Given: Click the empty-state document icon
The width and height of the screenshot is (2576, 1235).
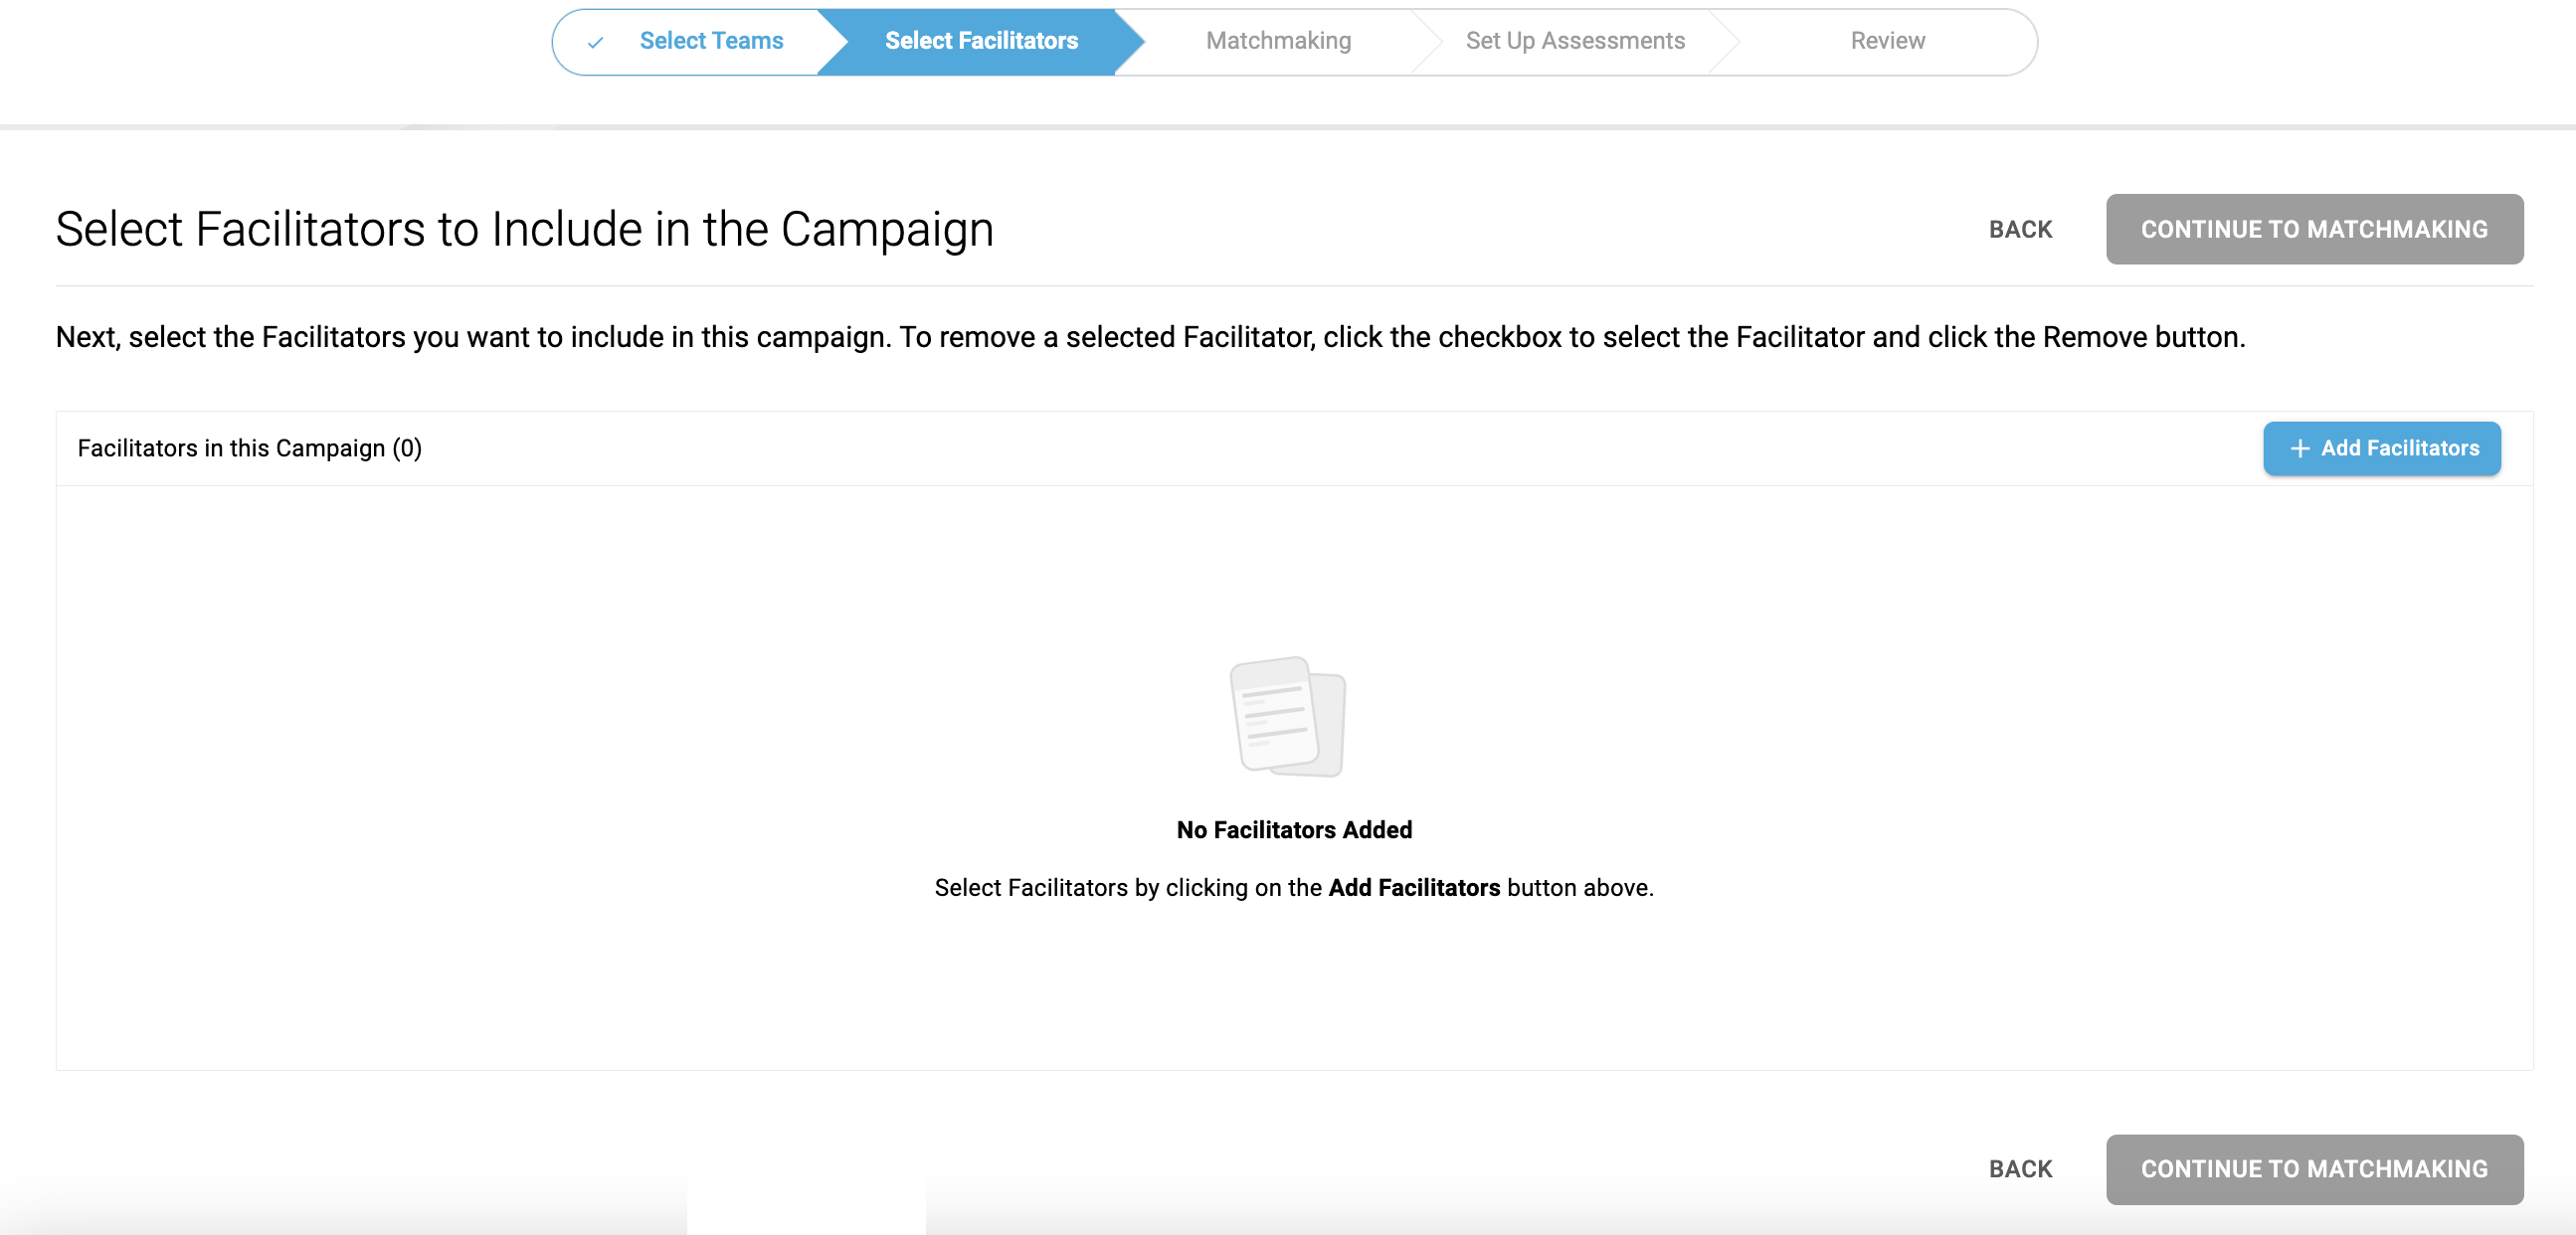Looking at the screenshot, I should click(1288, 716).
